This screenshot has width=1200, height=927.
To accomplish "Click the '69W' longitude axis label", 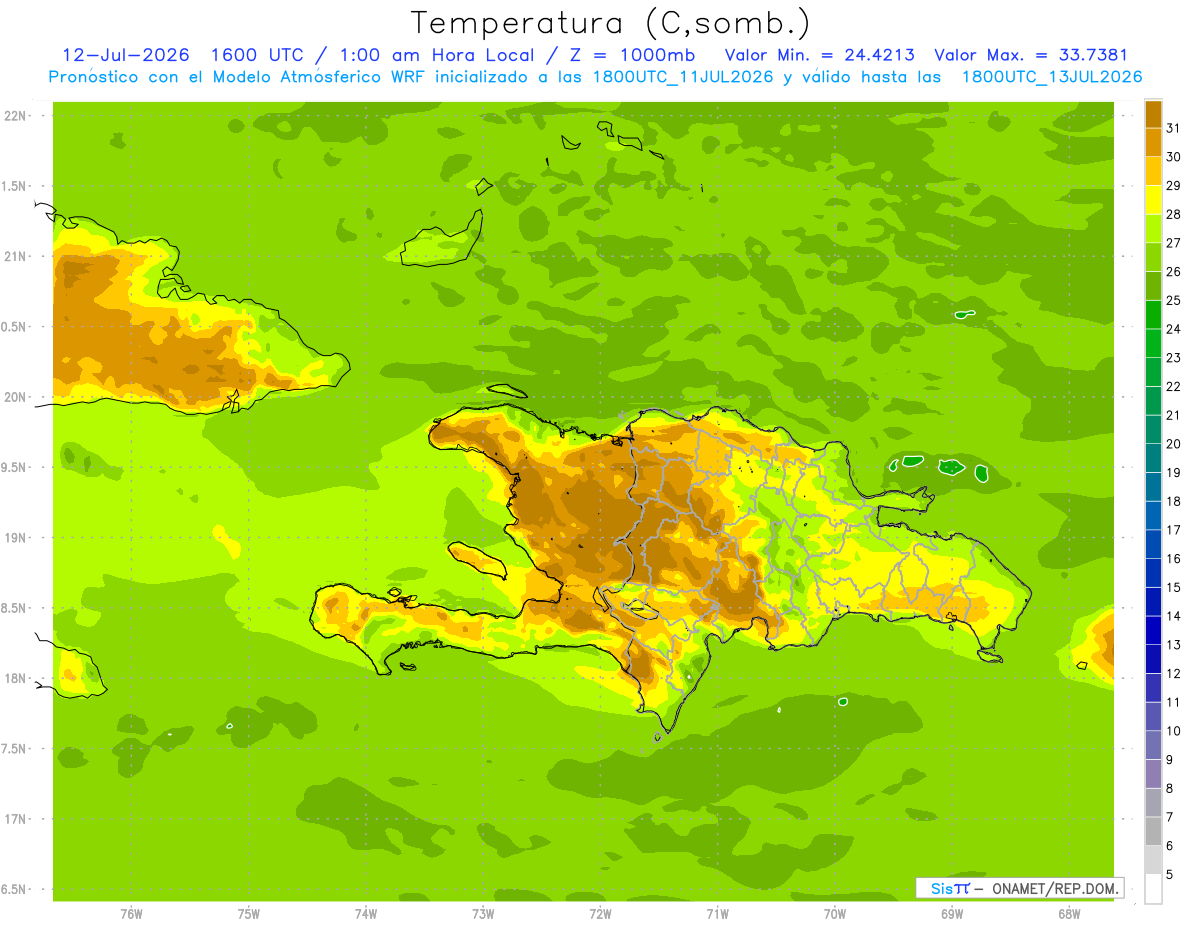I will click(952, 914).
